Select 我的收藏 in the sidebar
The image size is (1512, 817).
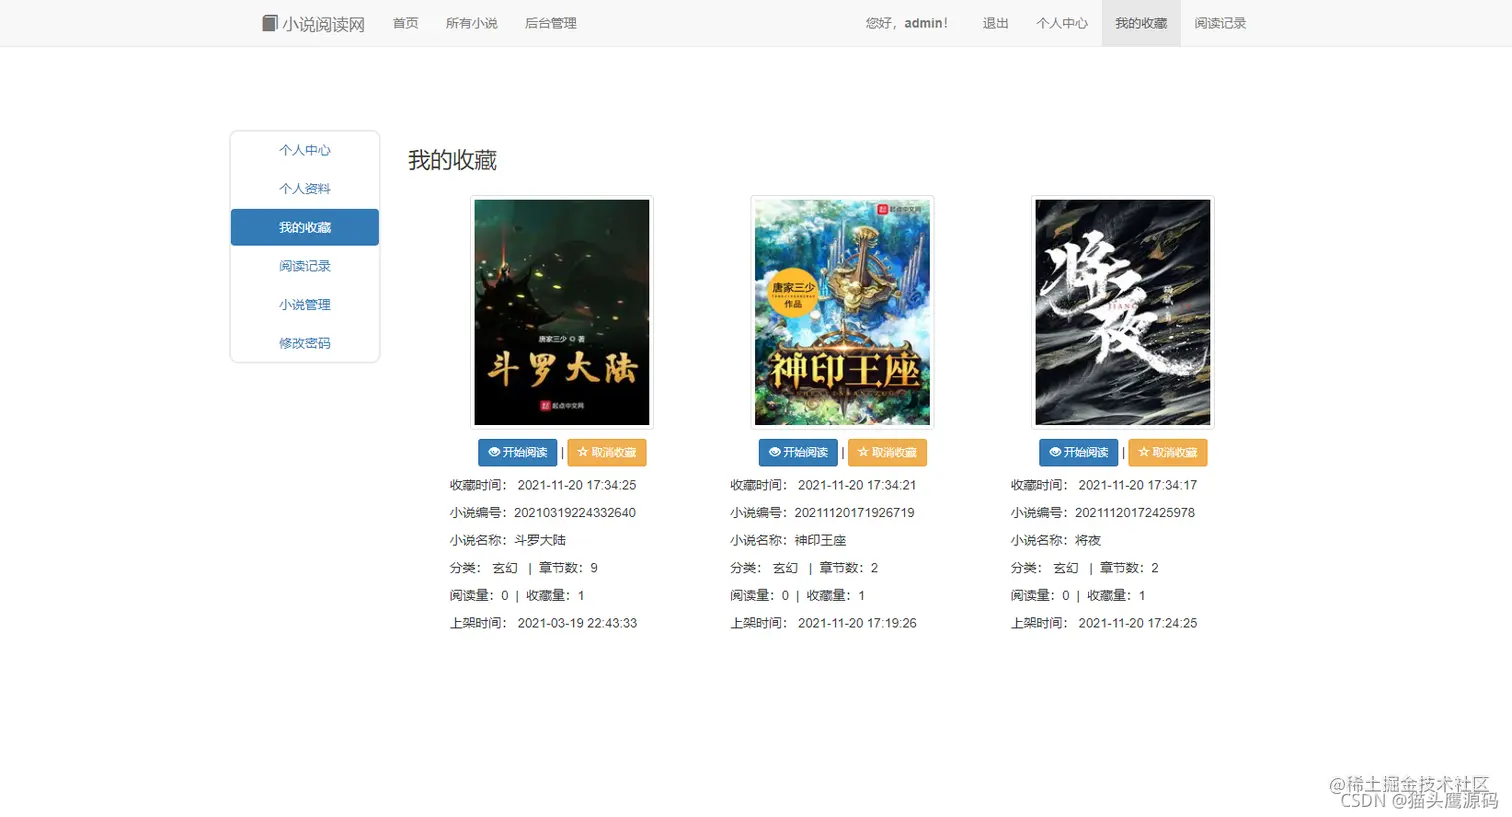tap(305, 227)
